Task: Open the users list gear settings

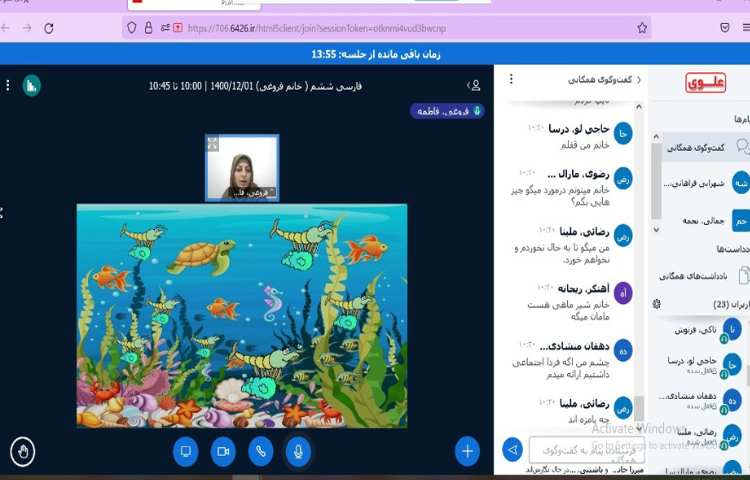Action: [x=656, y=304]
